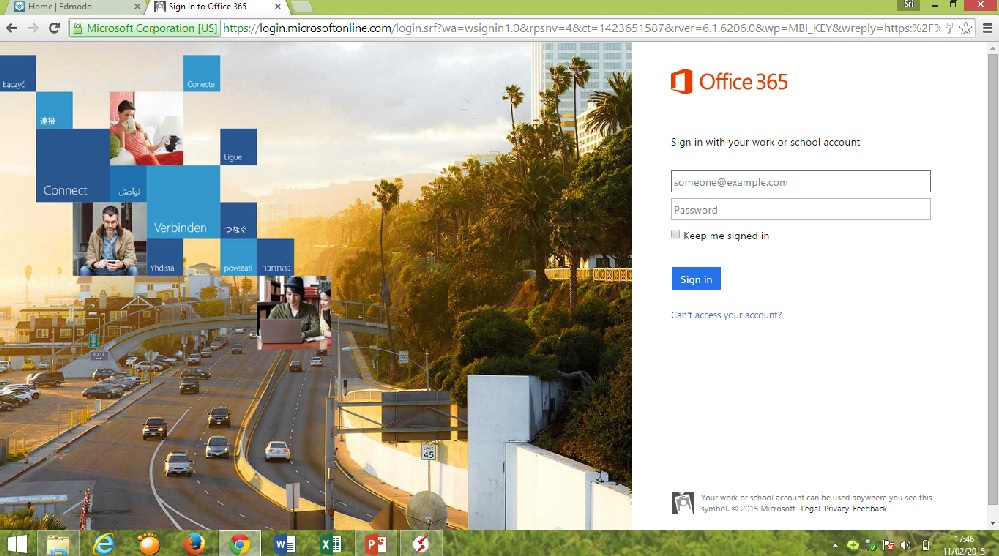Click the work account symbol icon in the footer
The image size is (999, 556).
point(682,503)
